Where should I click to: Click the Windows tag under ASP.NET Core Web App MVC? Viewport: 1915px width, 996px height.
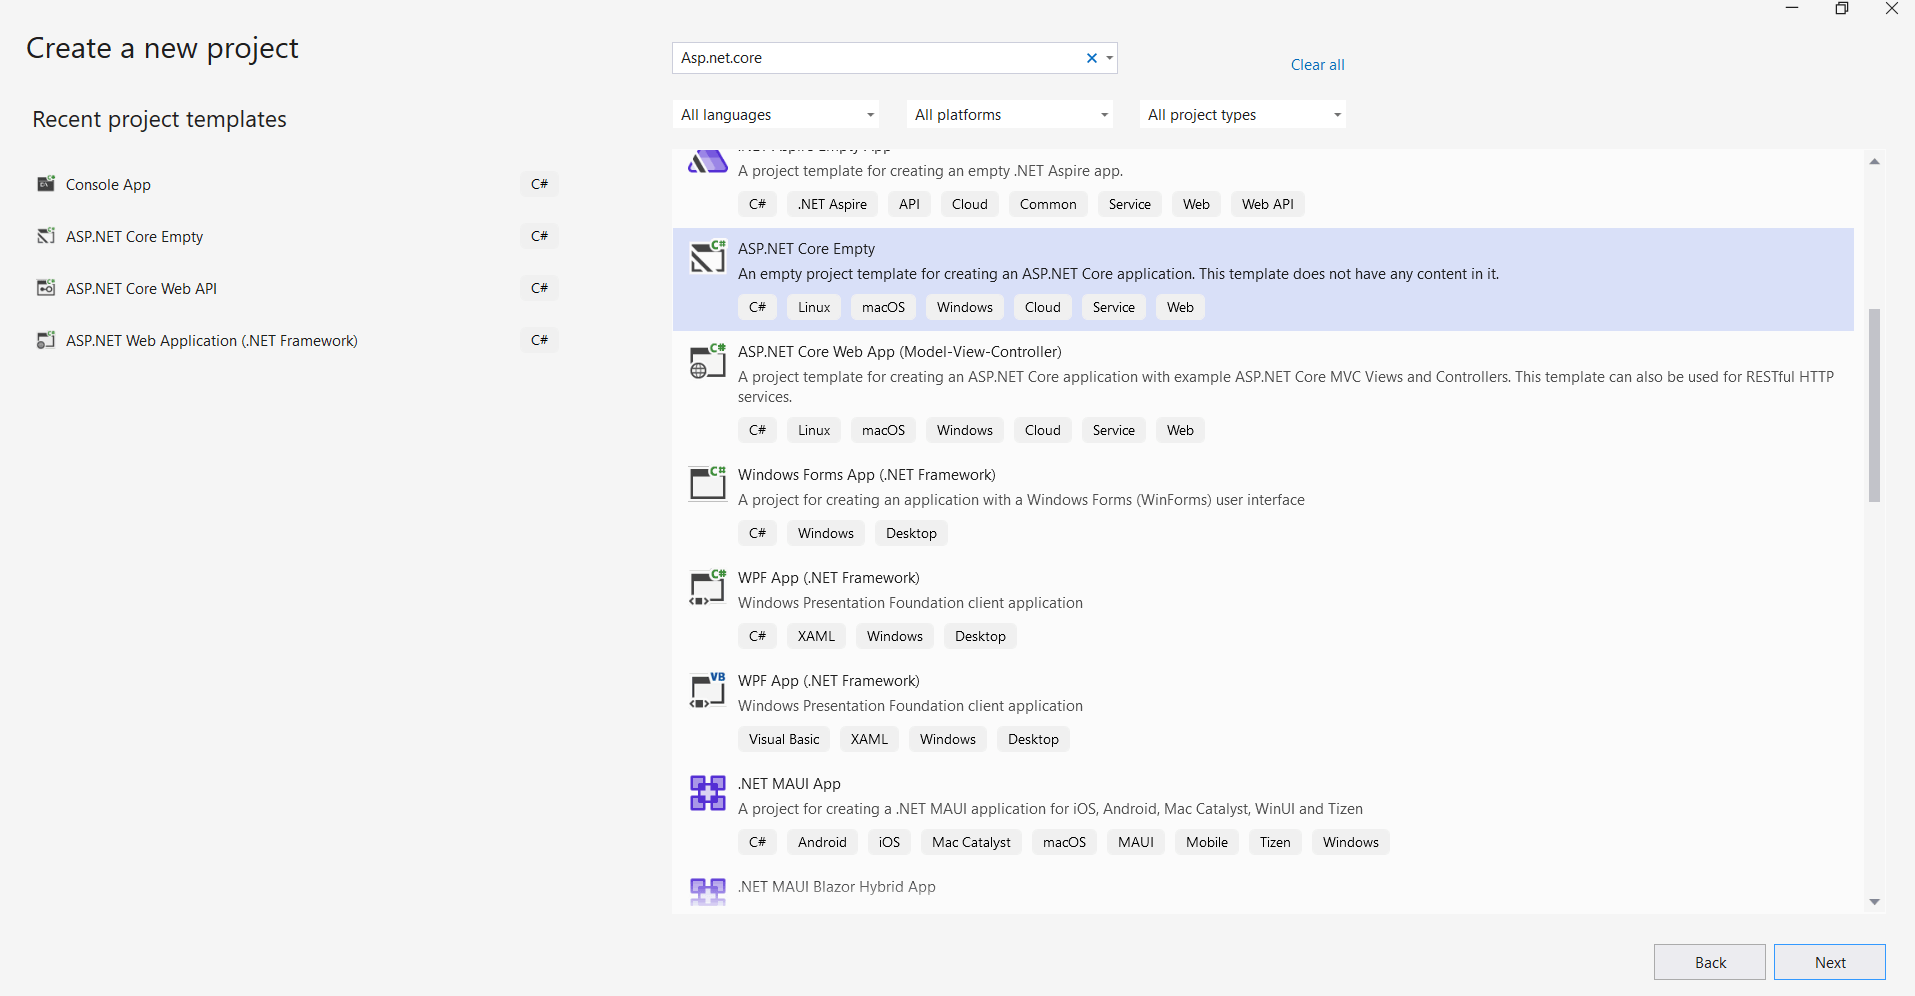(965, 430)
